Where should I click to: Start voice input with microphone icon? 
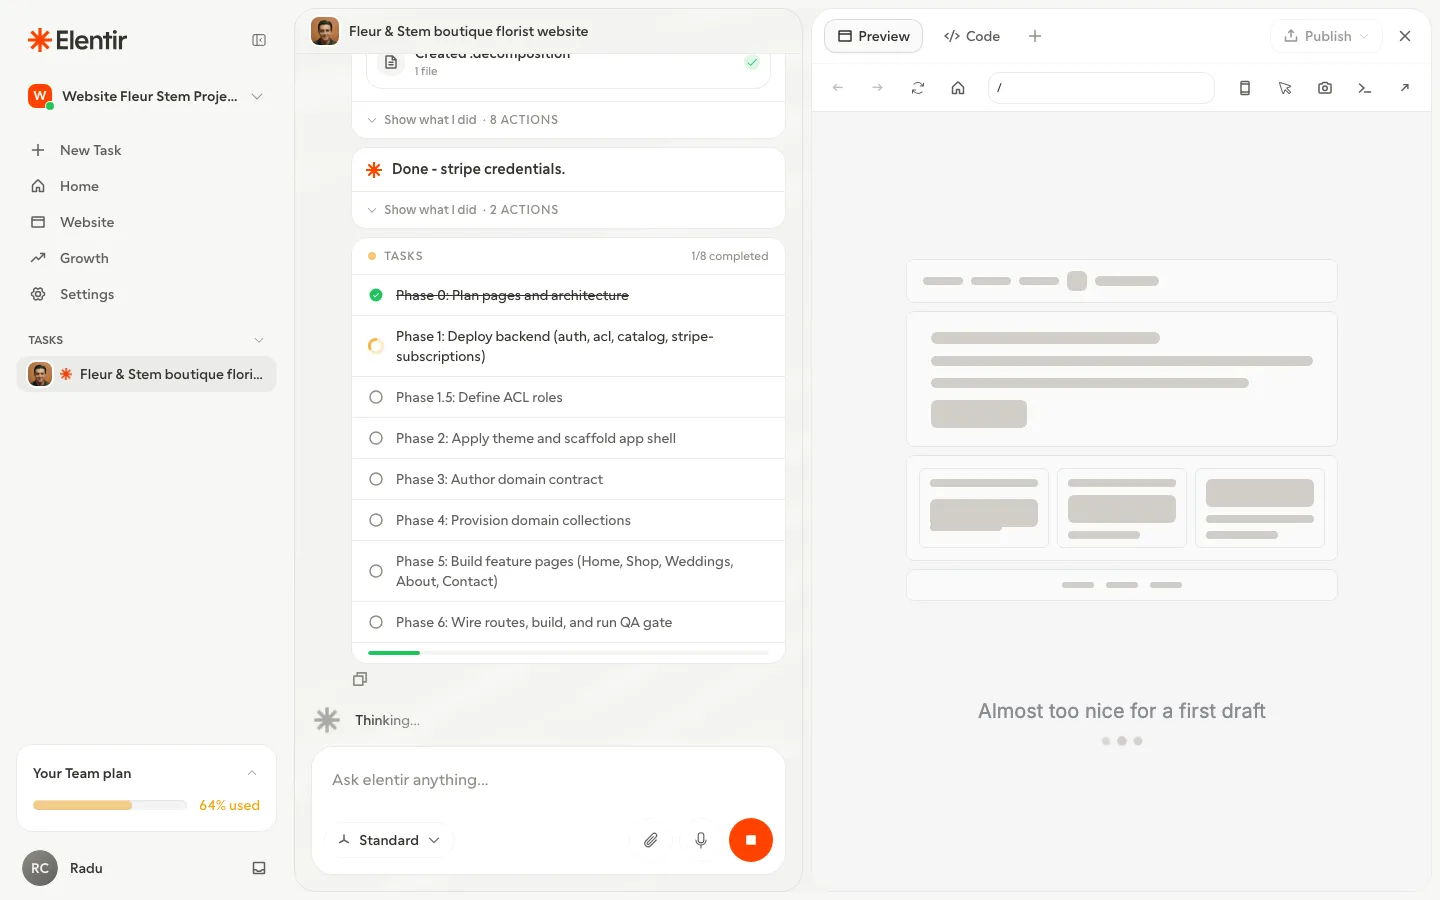[x=701, y=840]
